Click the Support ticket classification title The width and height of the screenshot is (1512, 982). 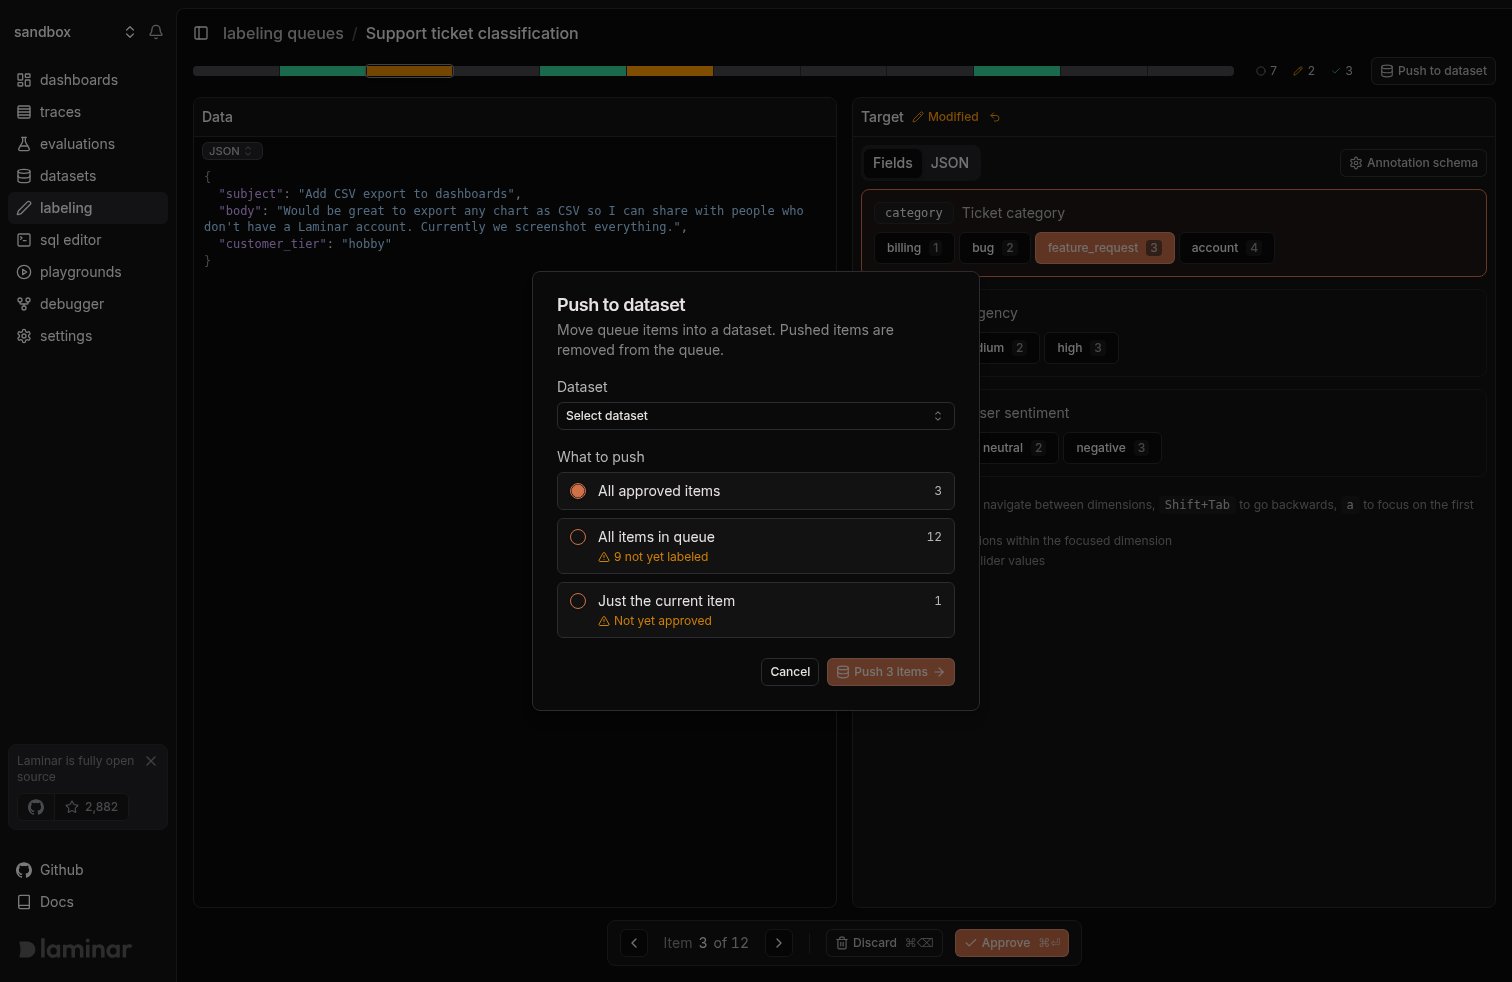(472, 33)
